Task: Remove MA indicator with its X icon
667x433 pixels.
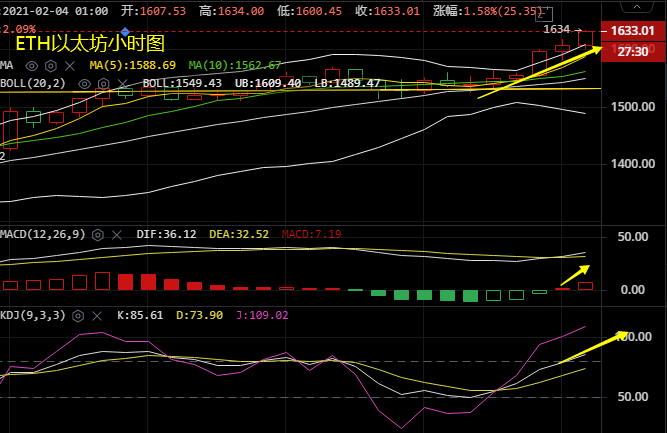Action: [x=68, y=65]
